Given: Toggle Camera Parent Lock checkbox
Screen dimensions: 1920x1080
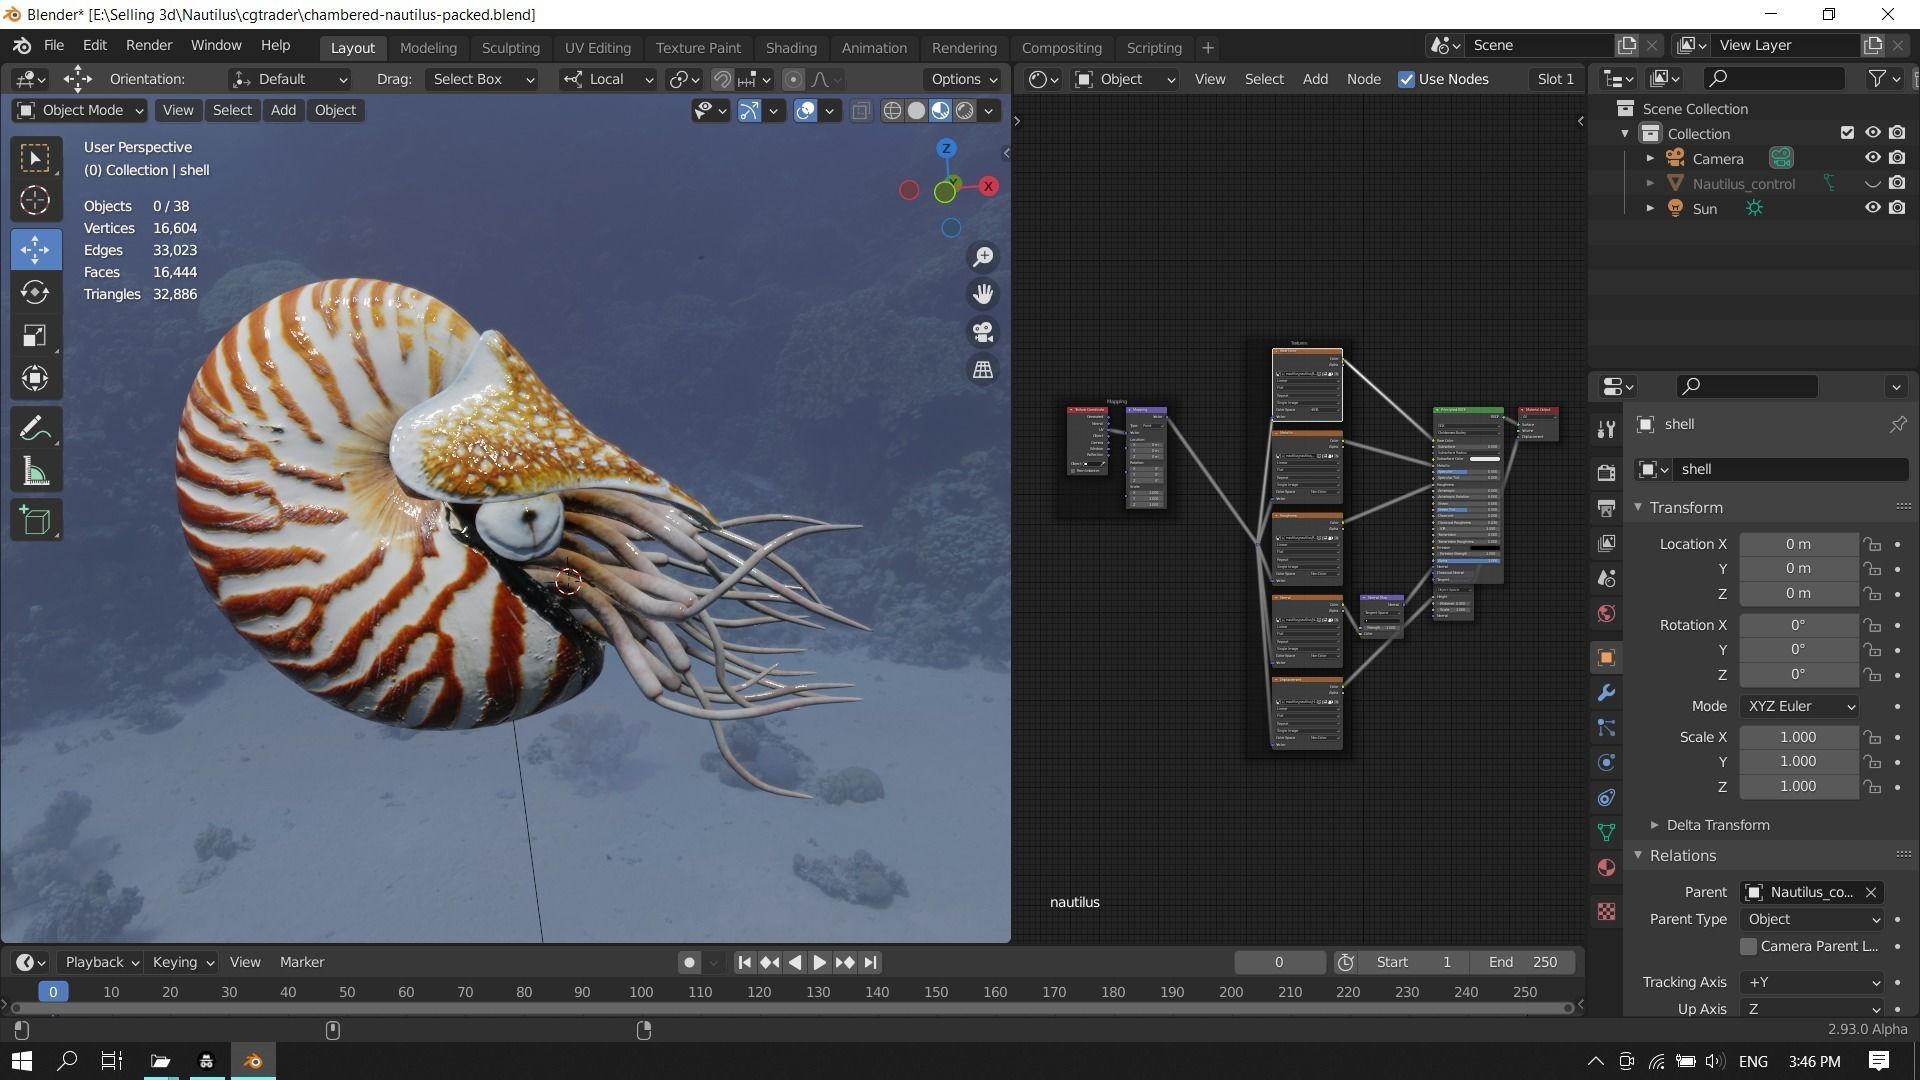Looking at the screenshot, I should pos(1748,946).
